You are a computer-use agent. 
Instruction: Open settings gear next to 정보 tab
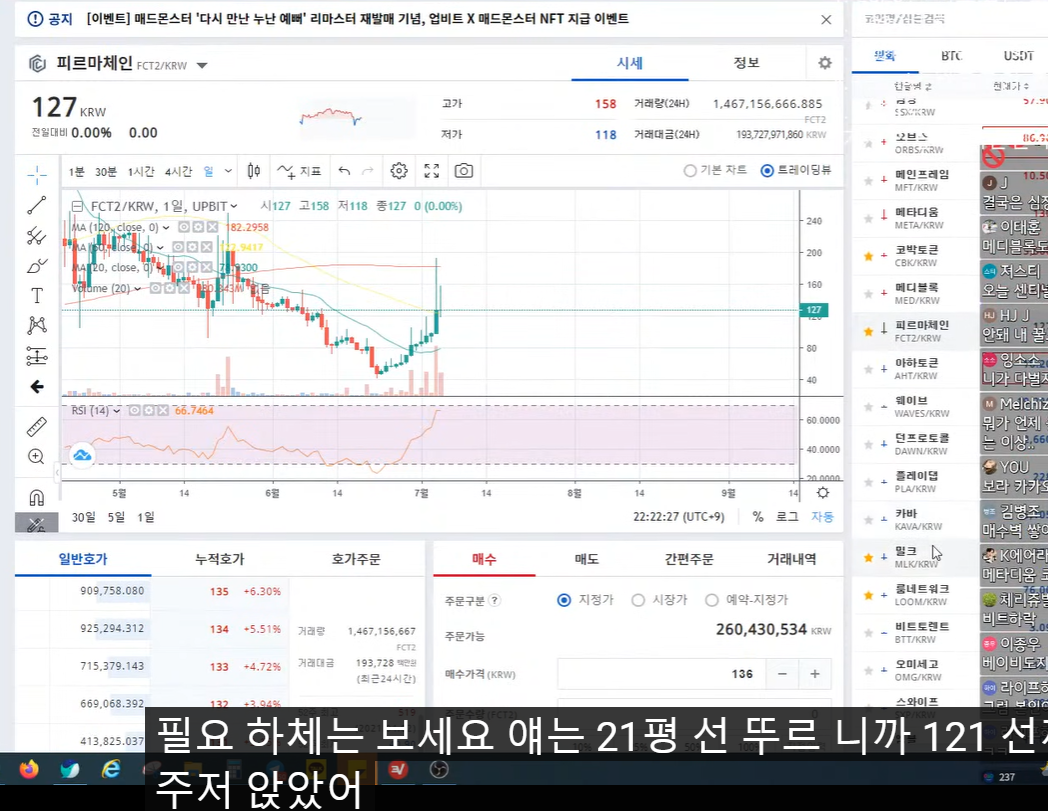(825, 63)
